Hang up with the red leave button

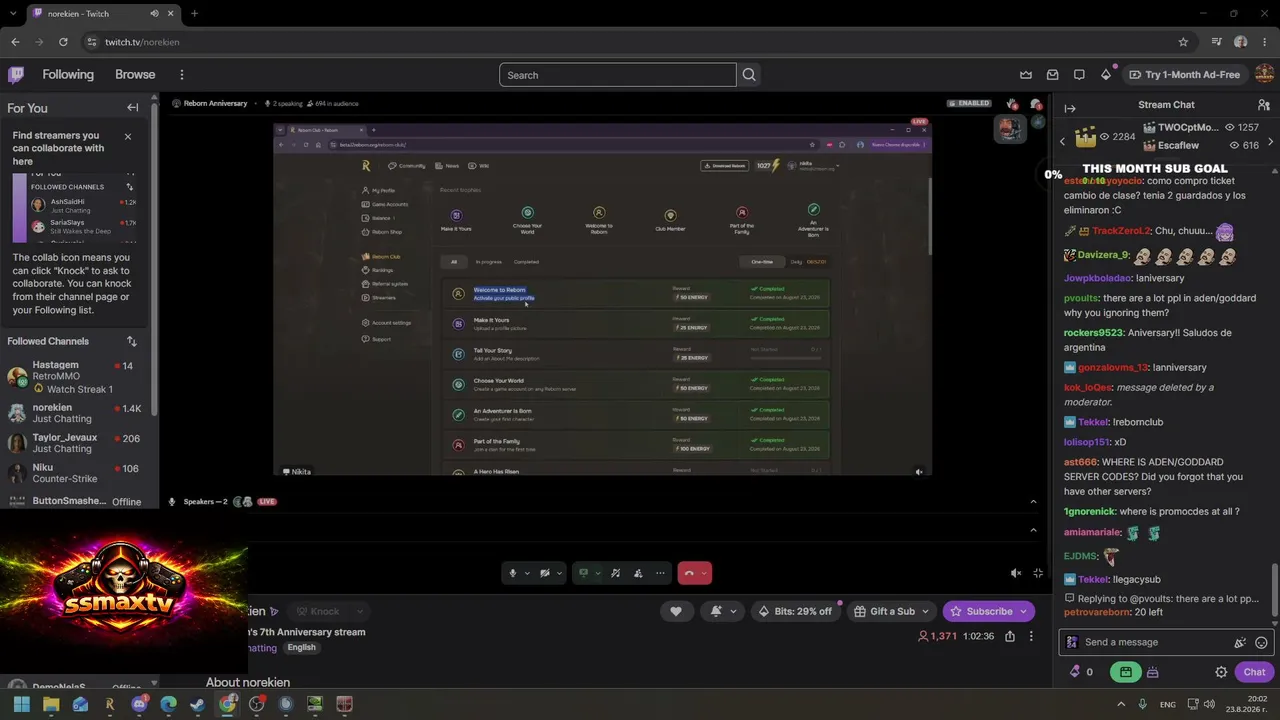point(688,573)
